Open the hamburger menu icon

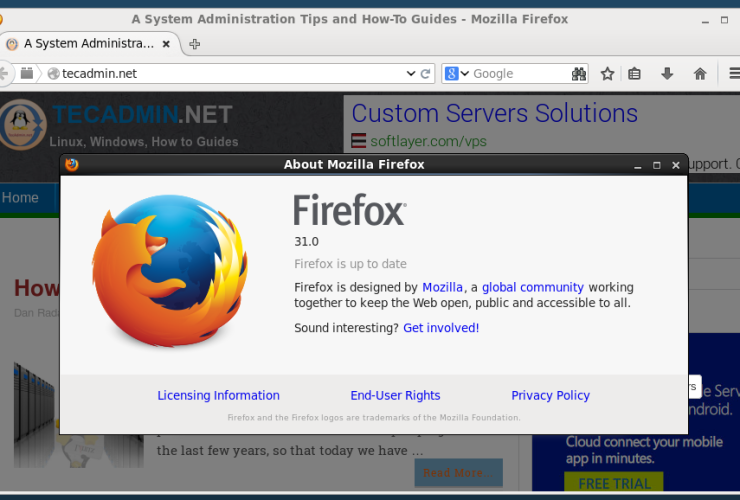pyautogui.click(x=733, y=74)
